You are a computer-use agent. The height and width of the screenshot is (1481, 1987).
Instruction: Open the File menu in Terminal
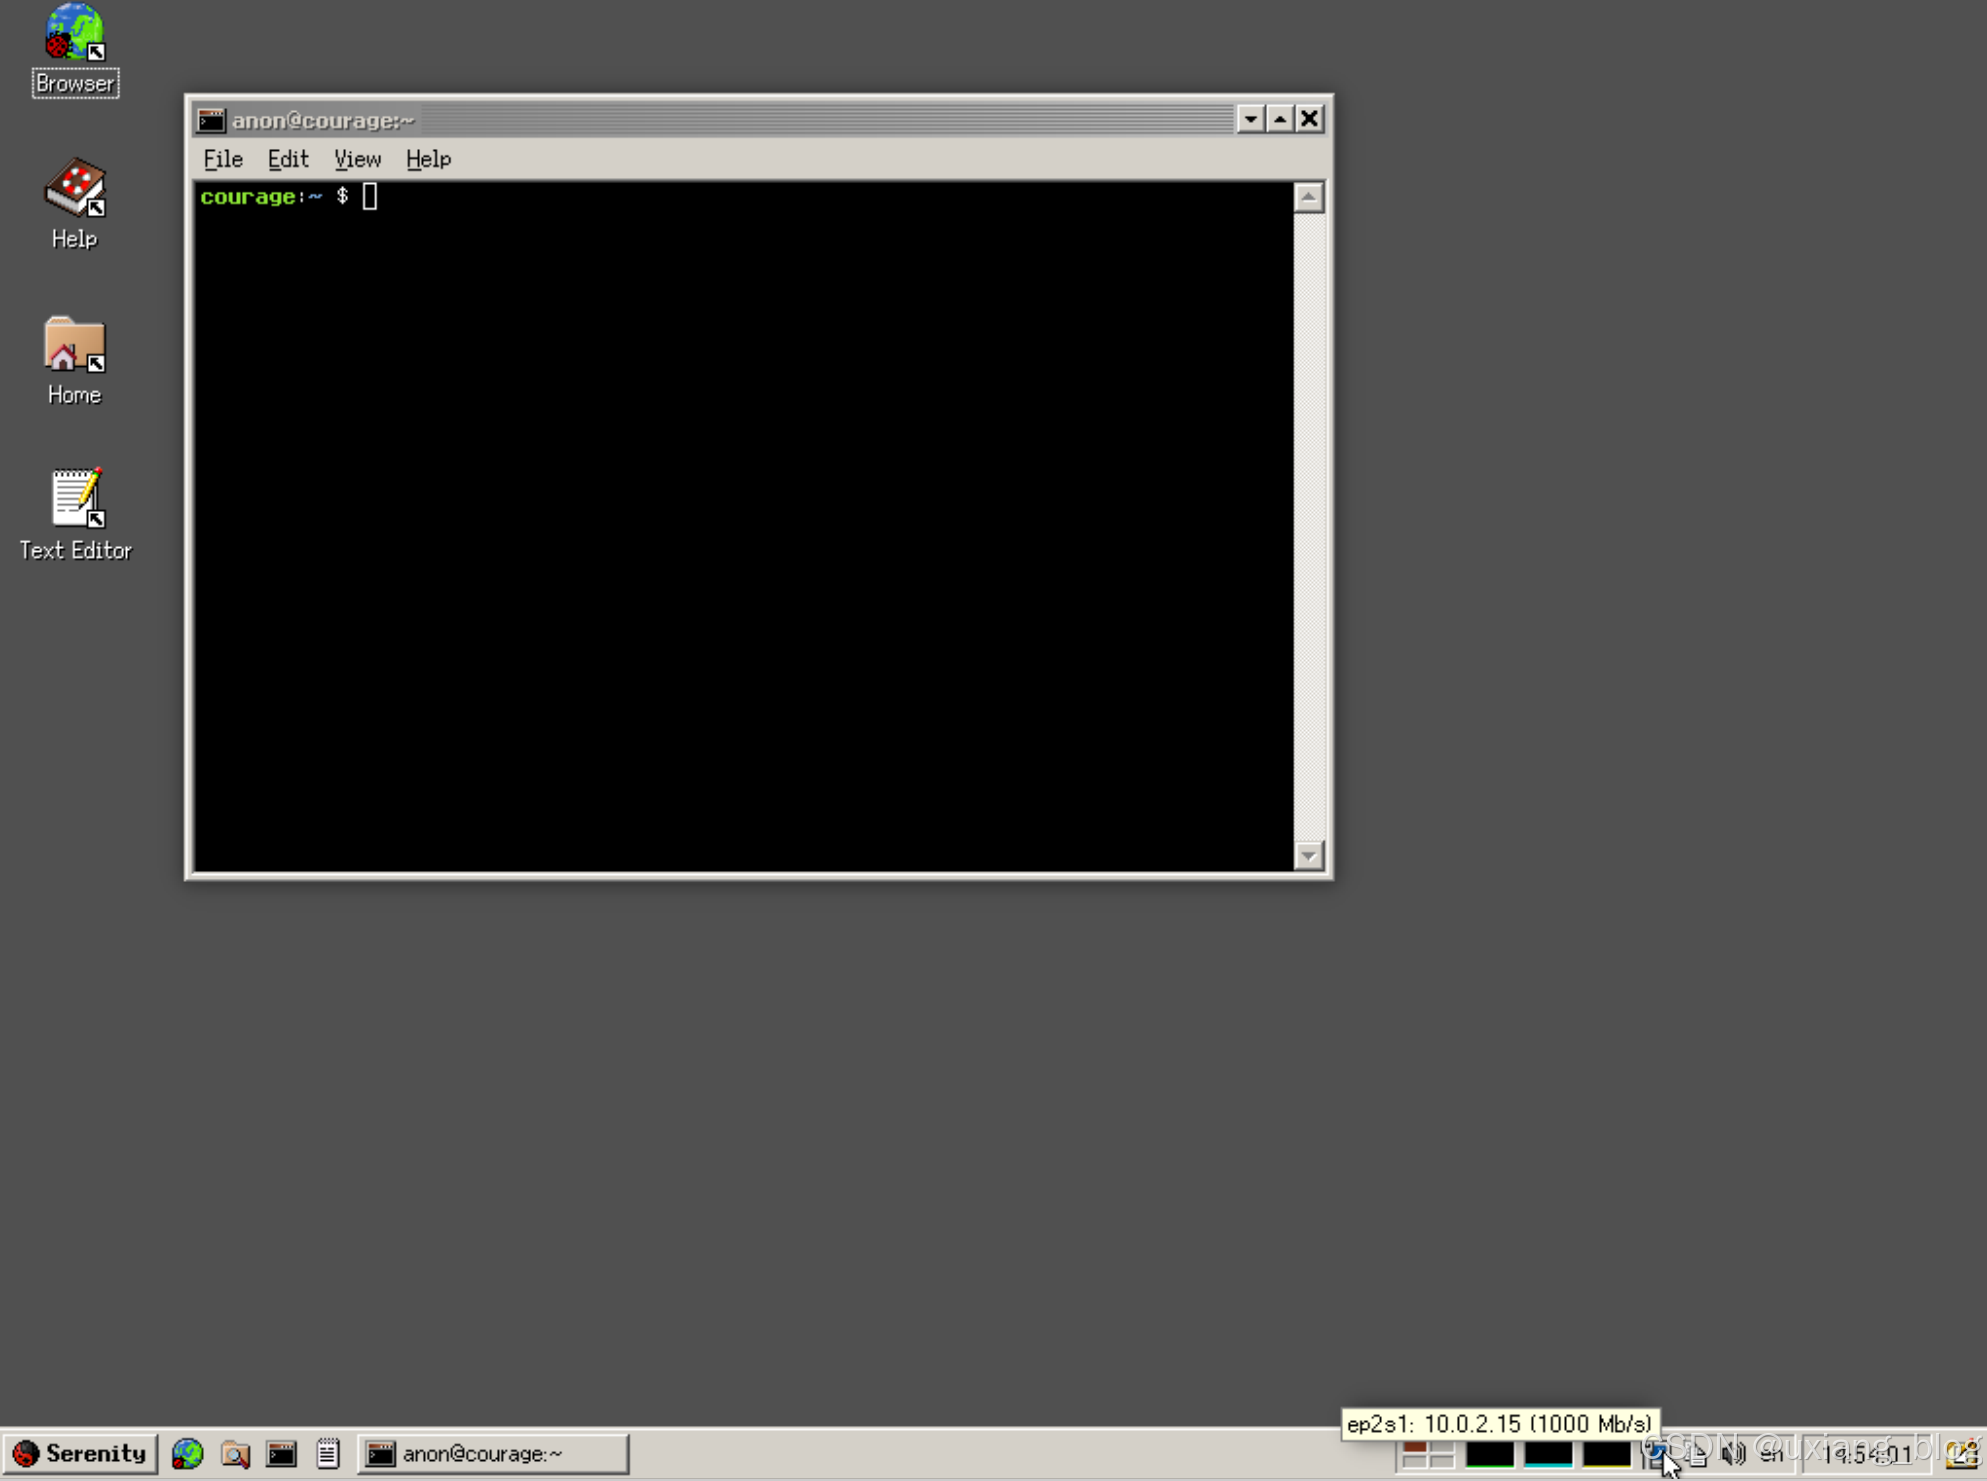click(222, 159)
